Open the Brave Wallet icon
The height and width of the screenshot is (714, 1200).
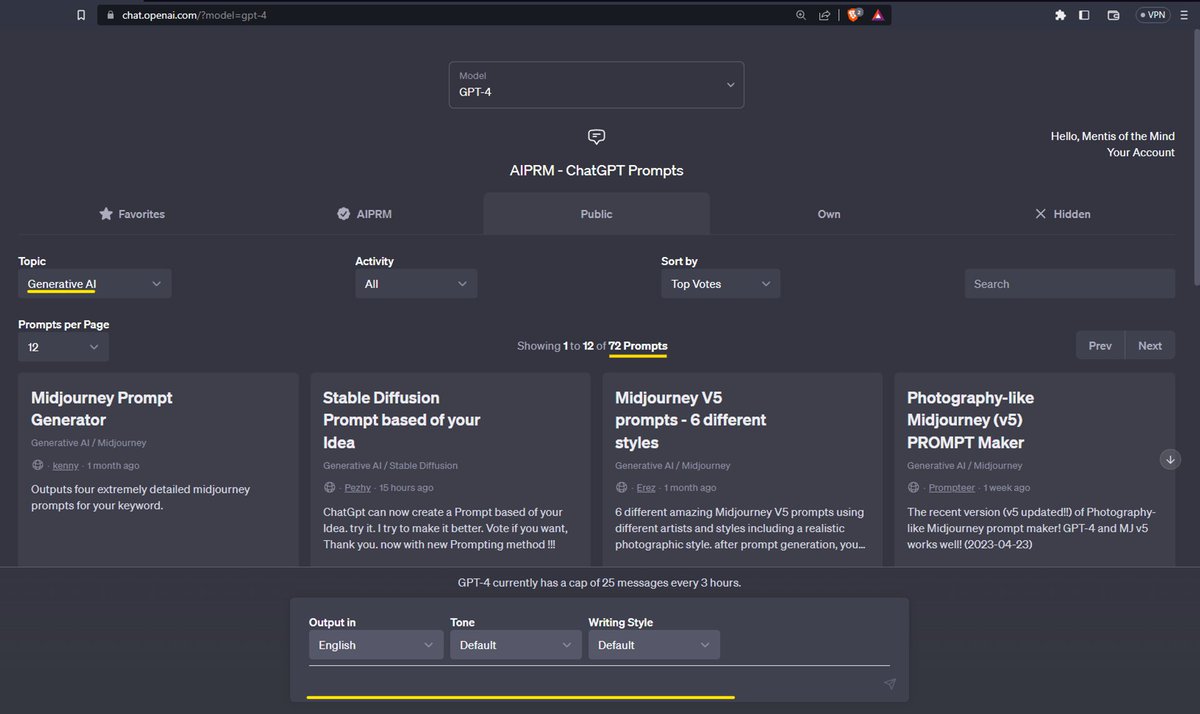click(x=1114, y=15)
